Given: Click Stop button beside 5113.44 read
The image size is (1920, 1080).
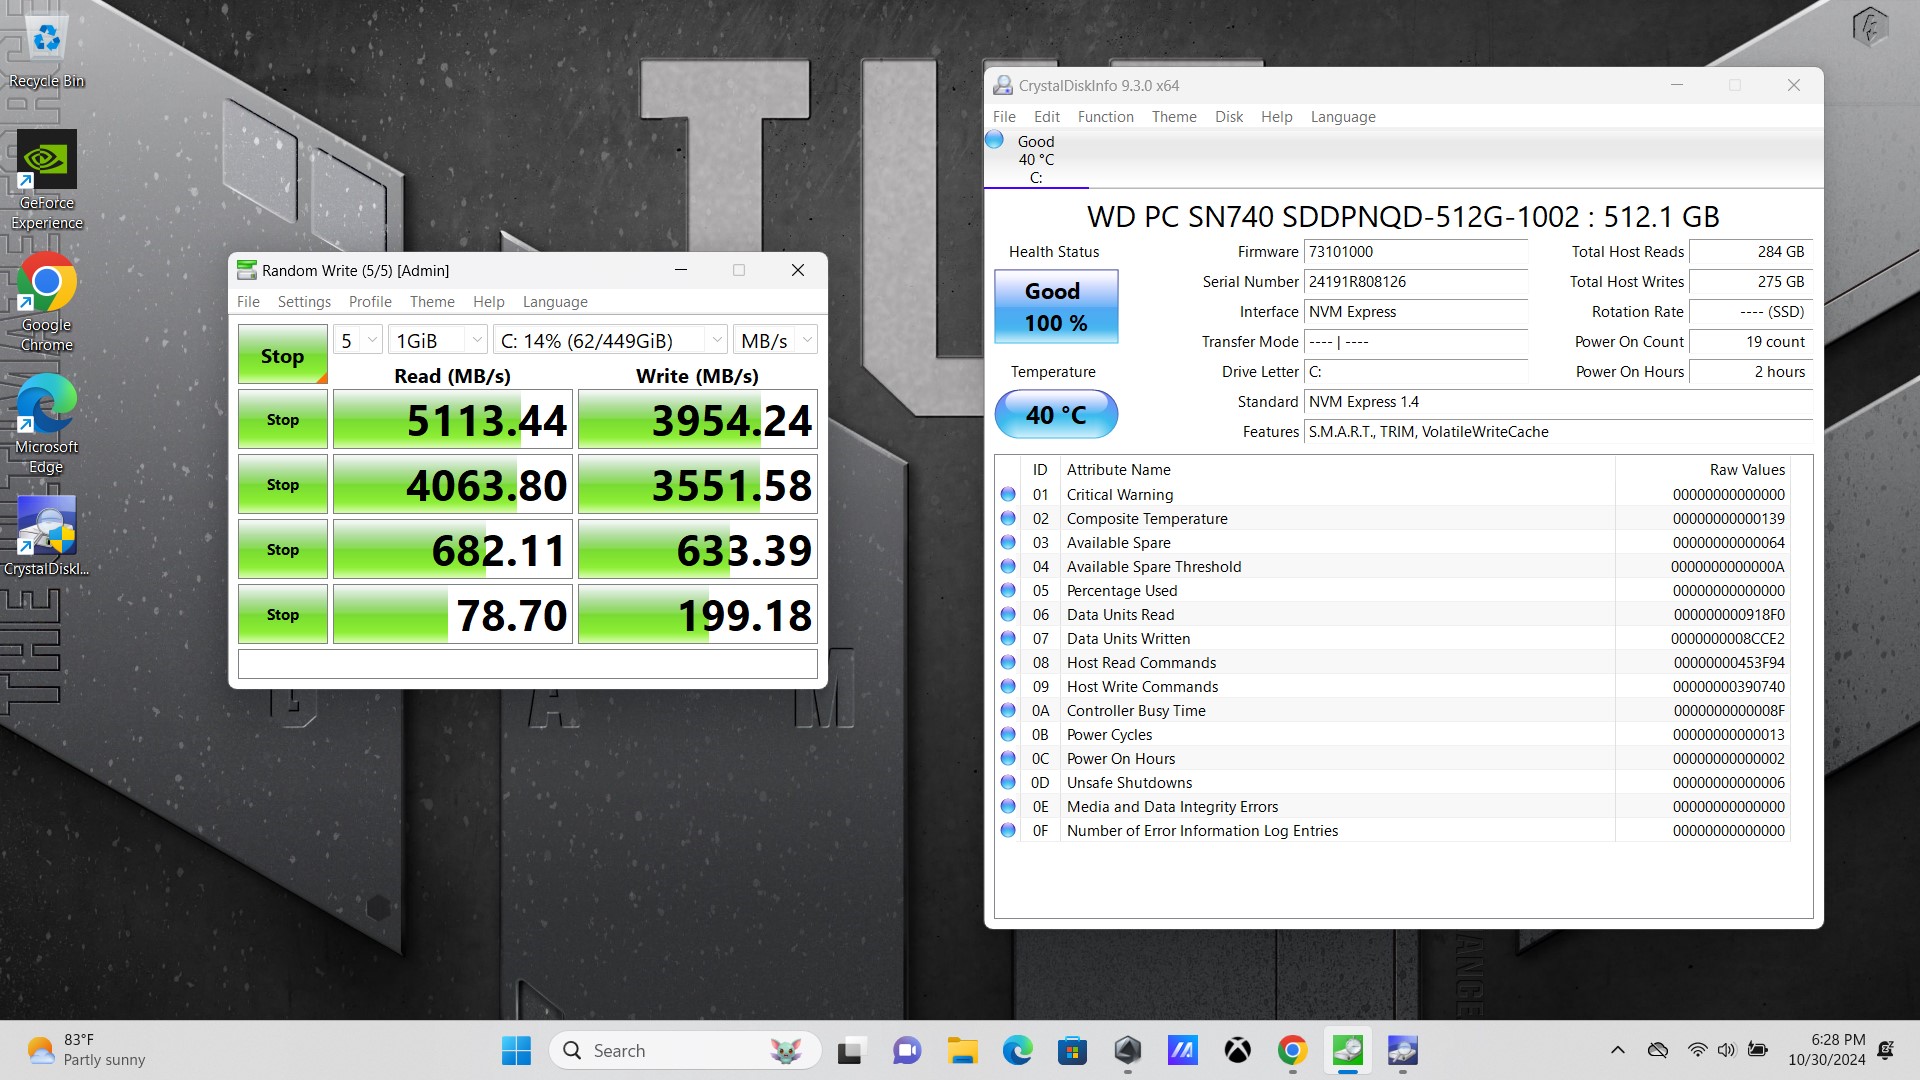Looking at the screenshot, I should [x=283, y=420].
